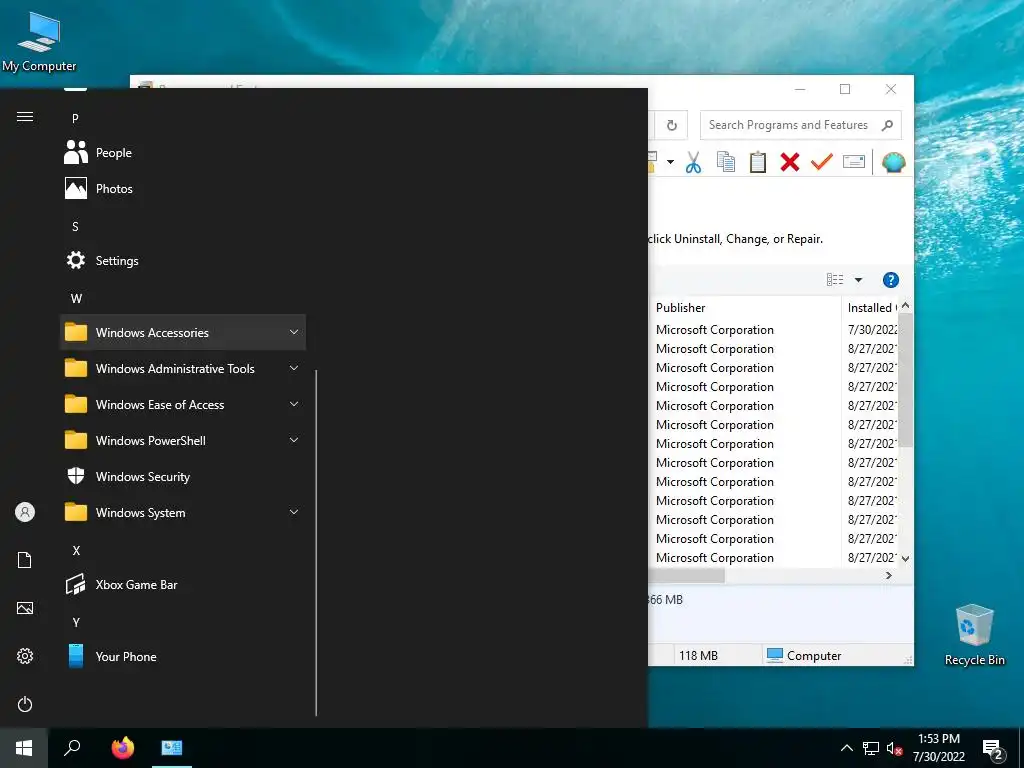This screenshot has width=1024, height=768.
Task: Minimize the Programs and Features window
Action: 800,89
